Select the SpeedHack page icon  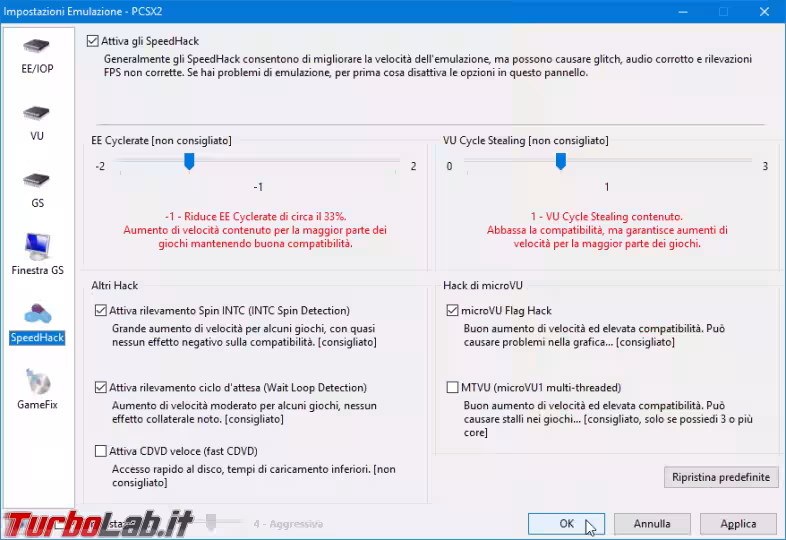(x=38, y=314)
